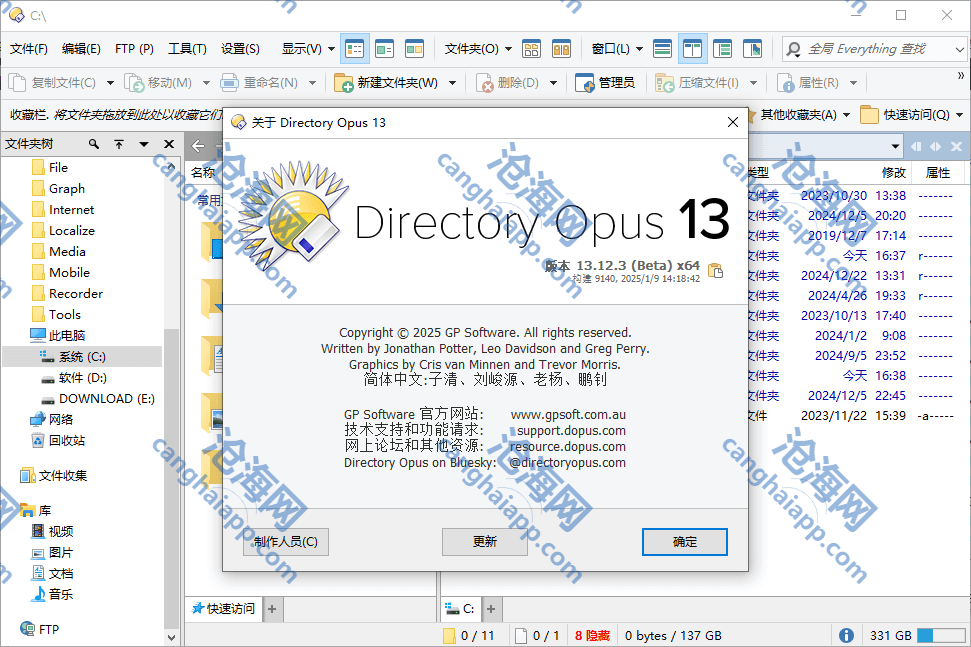Toggle the single lister display mode

click(x=662, y=48)
